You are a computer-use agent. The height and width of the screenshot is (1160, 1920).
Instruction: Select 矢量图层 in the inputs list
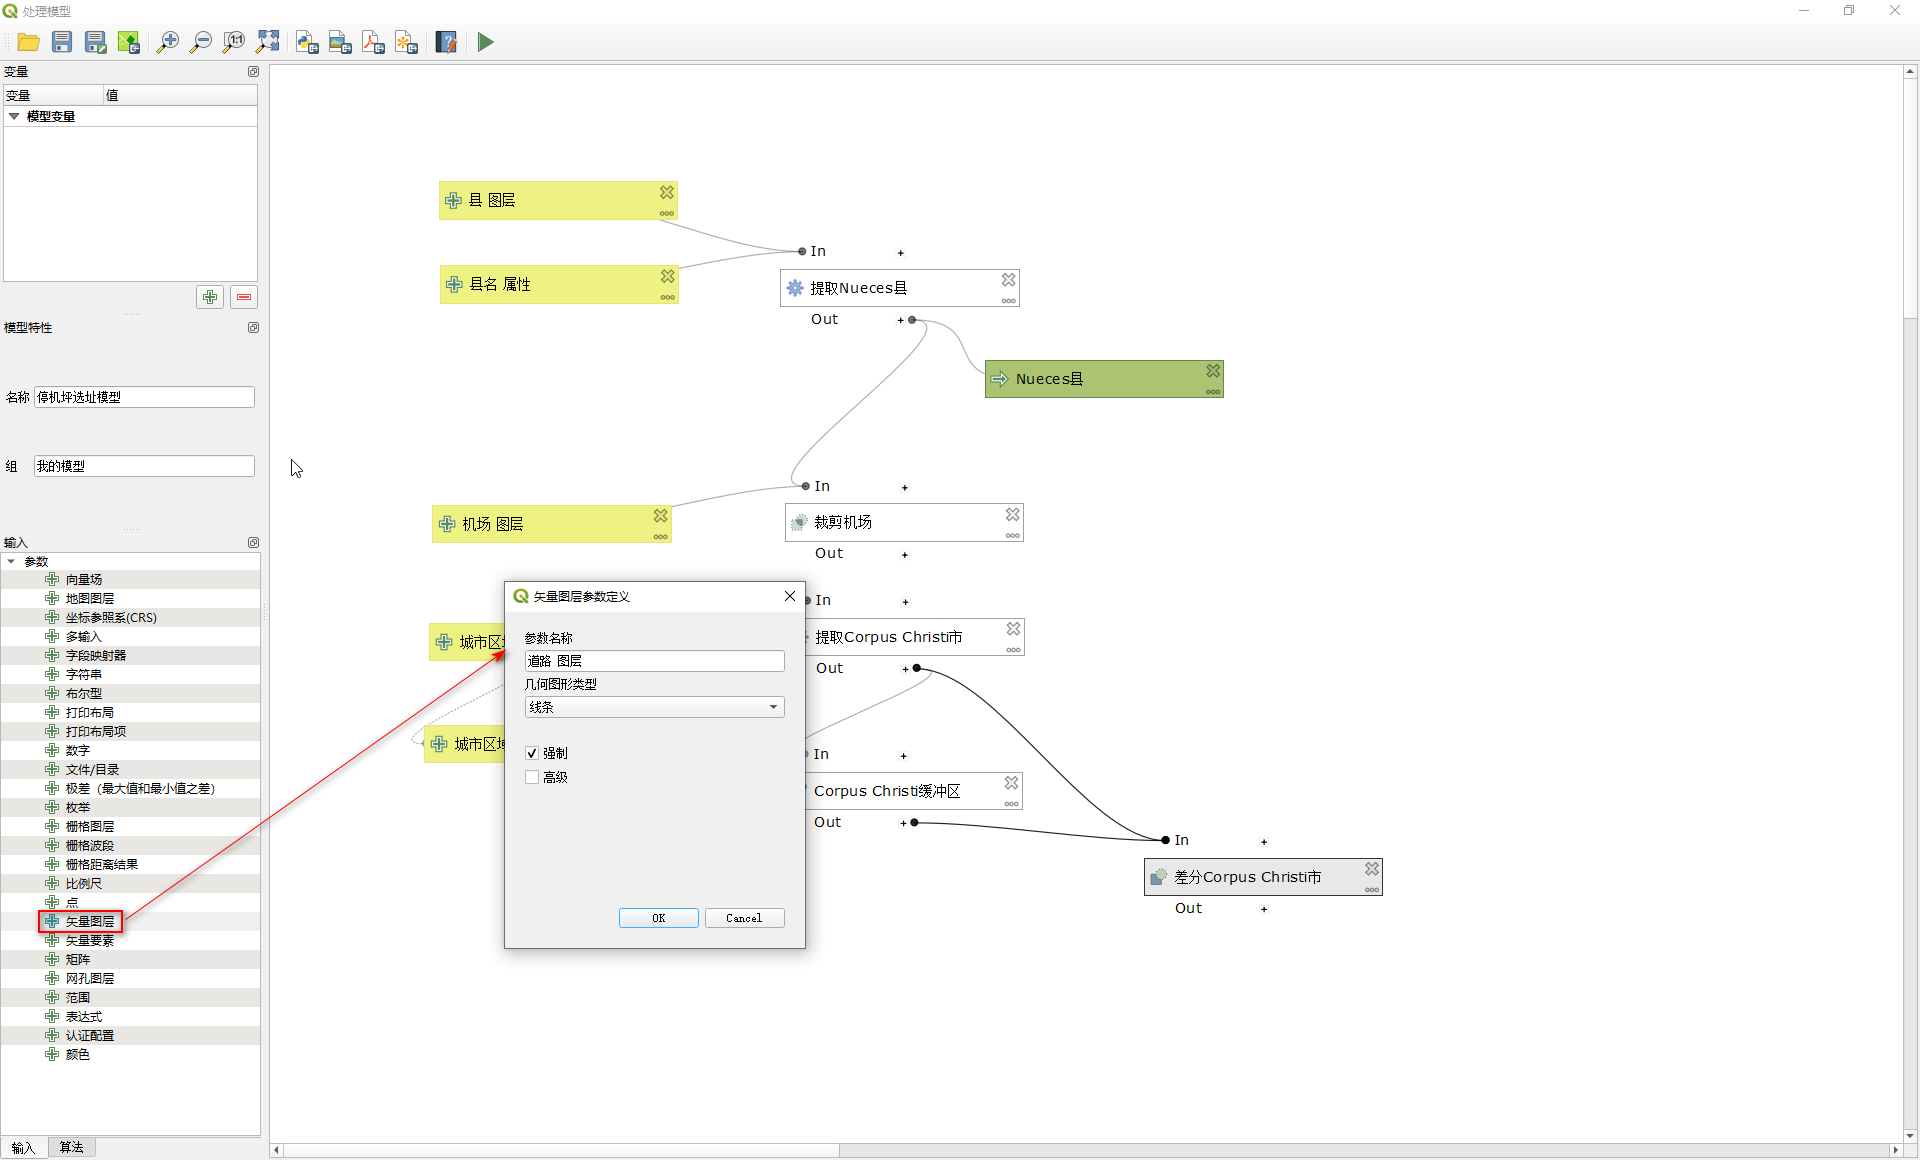[x=89, y=921]
